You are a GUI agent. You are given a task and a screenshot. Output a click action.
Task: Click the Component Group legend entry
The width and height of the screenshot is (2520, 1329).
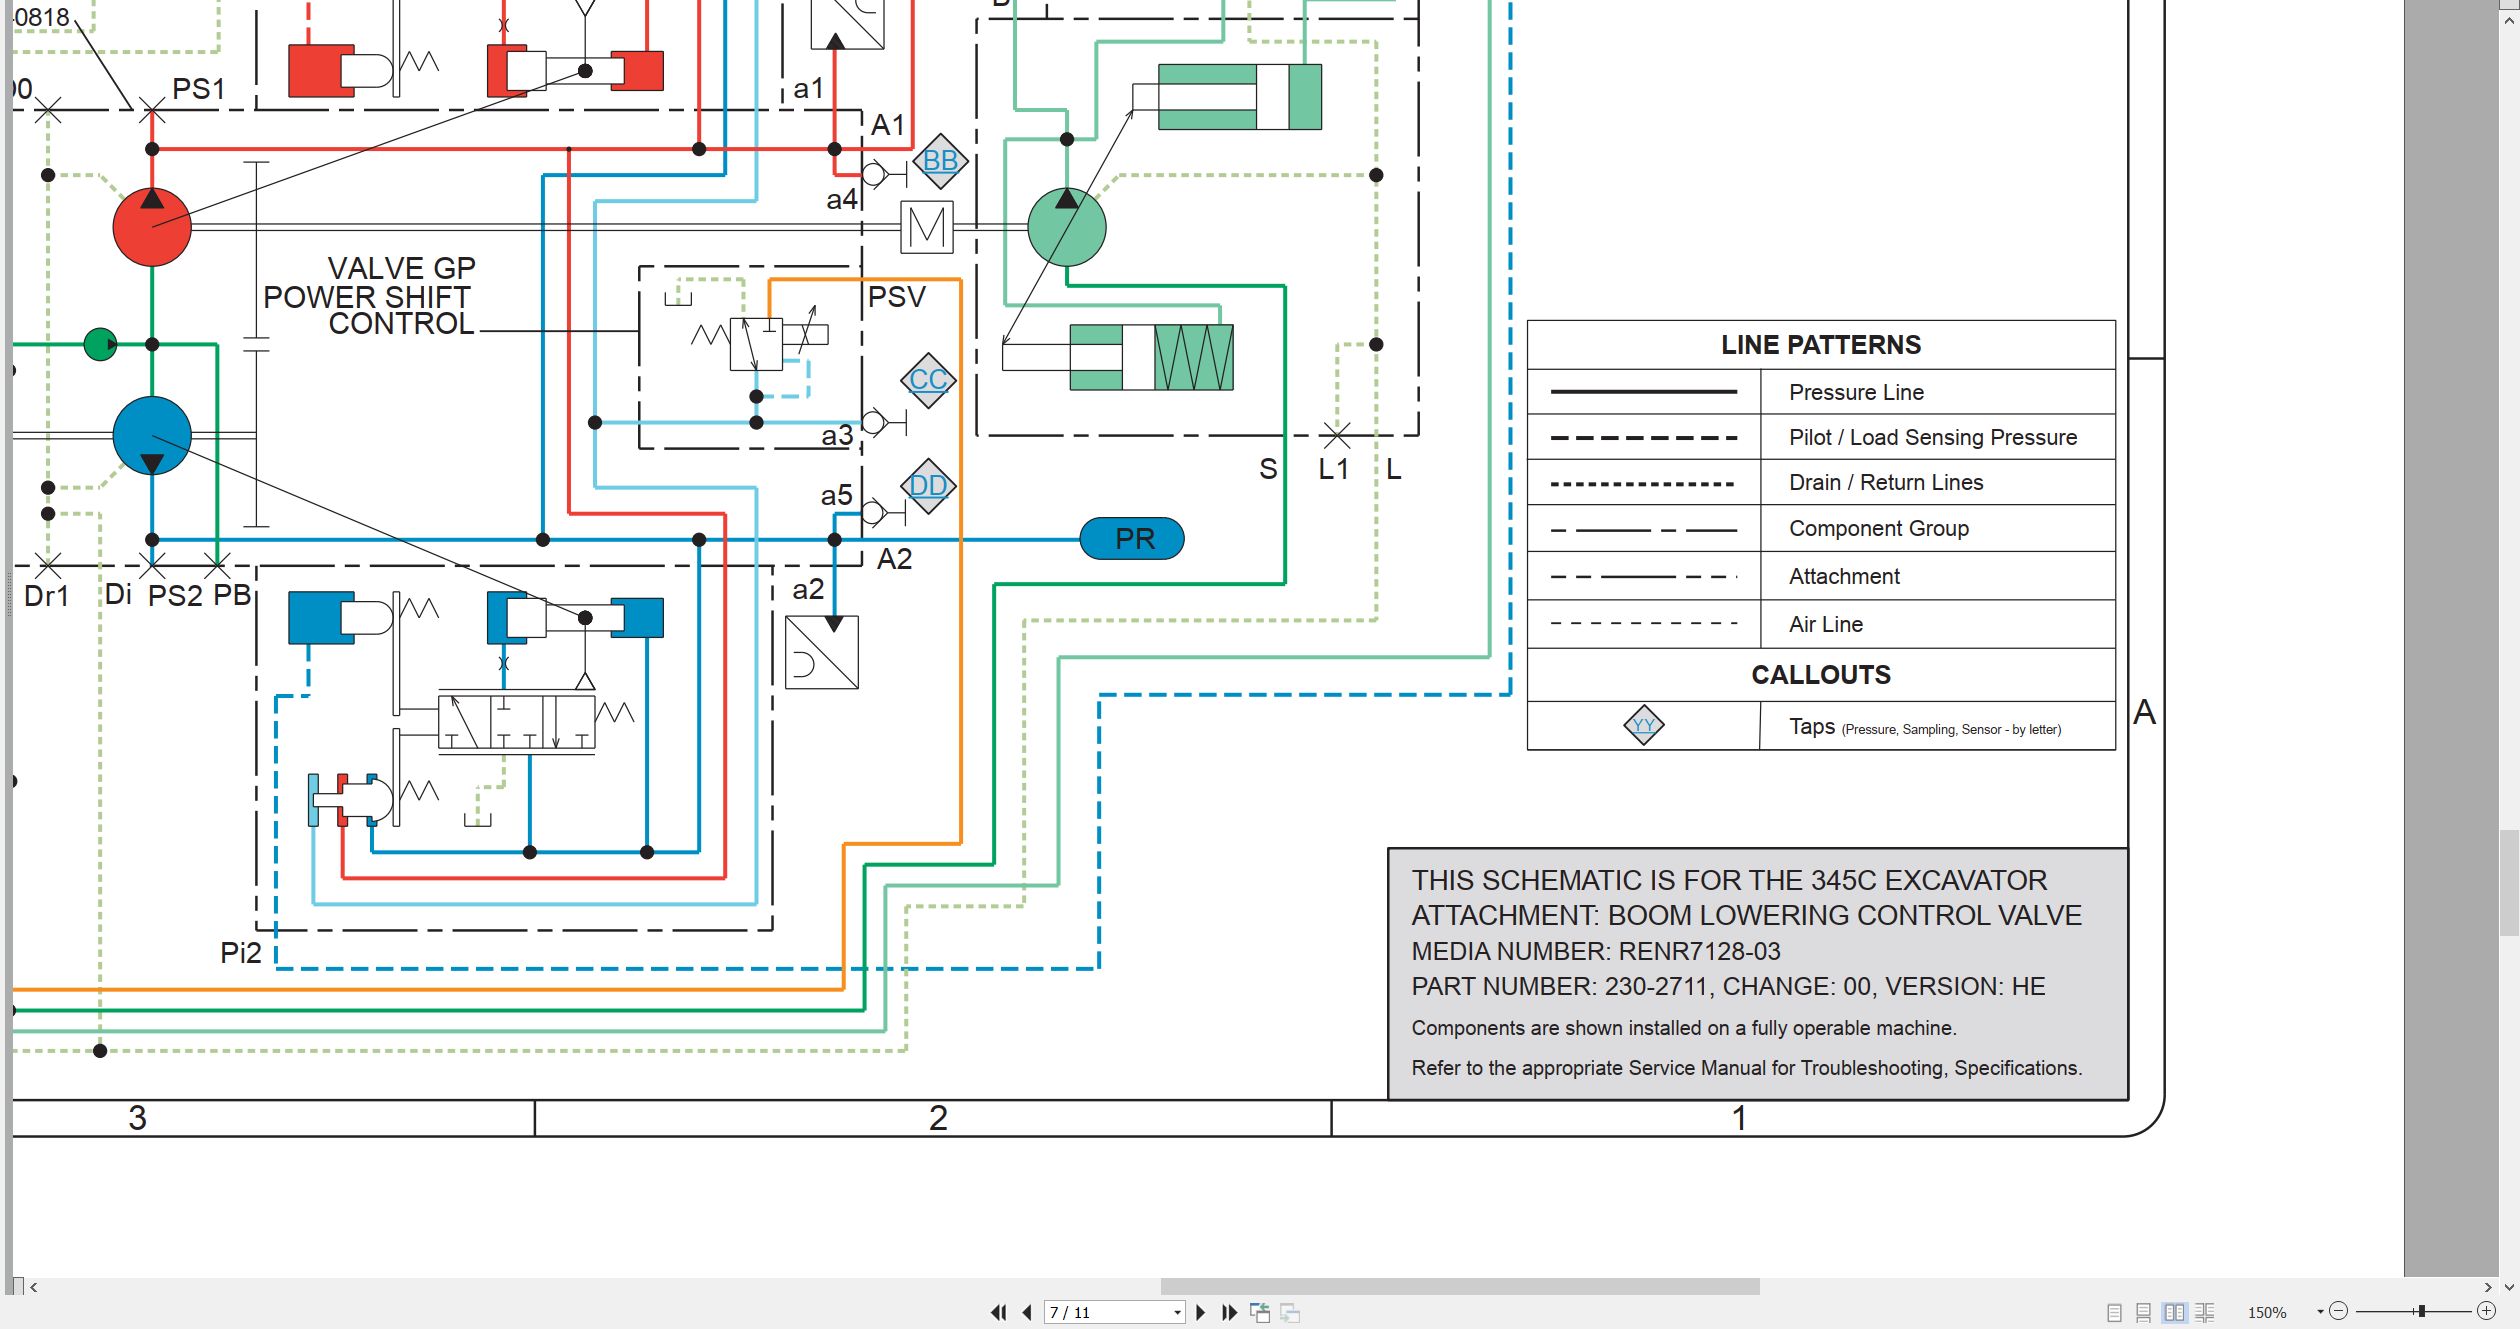[x=1878, y=528]
